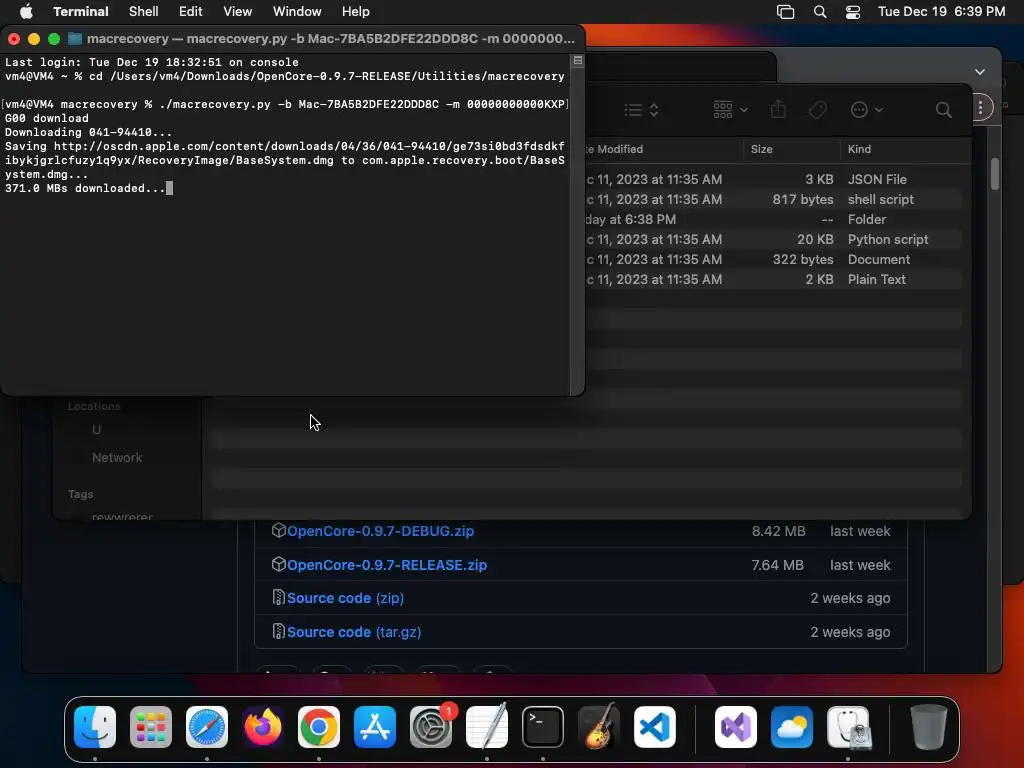The width and height of the screenshot is (1024, 768).
Task: Launch Google Chrome from the Dock
Action: [x=319, y=727]
